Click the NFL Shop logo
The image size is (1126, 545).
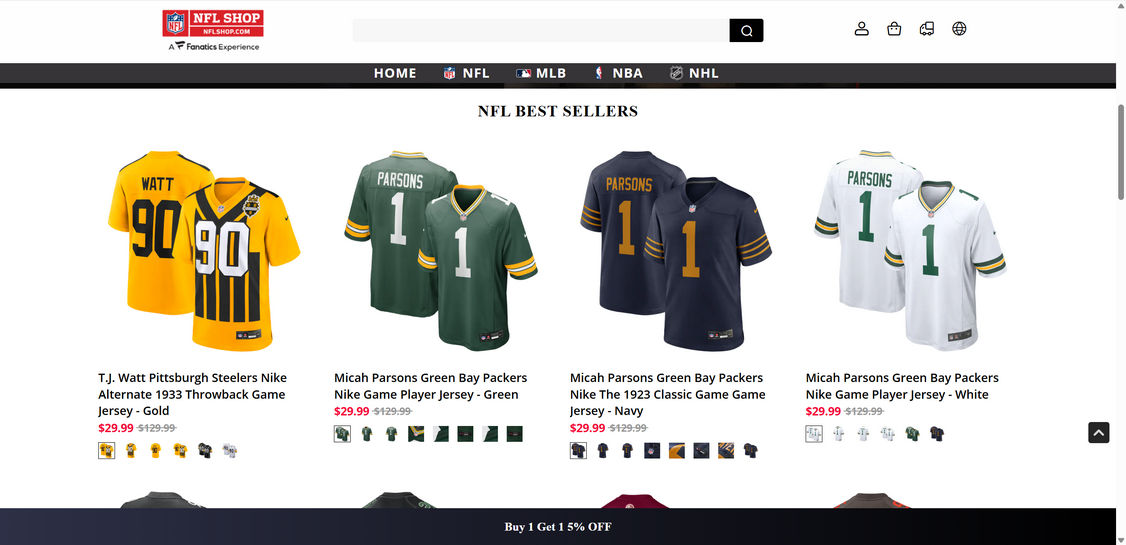pos(213,31)
